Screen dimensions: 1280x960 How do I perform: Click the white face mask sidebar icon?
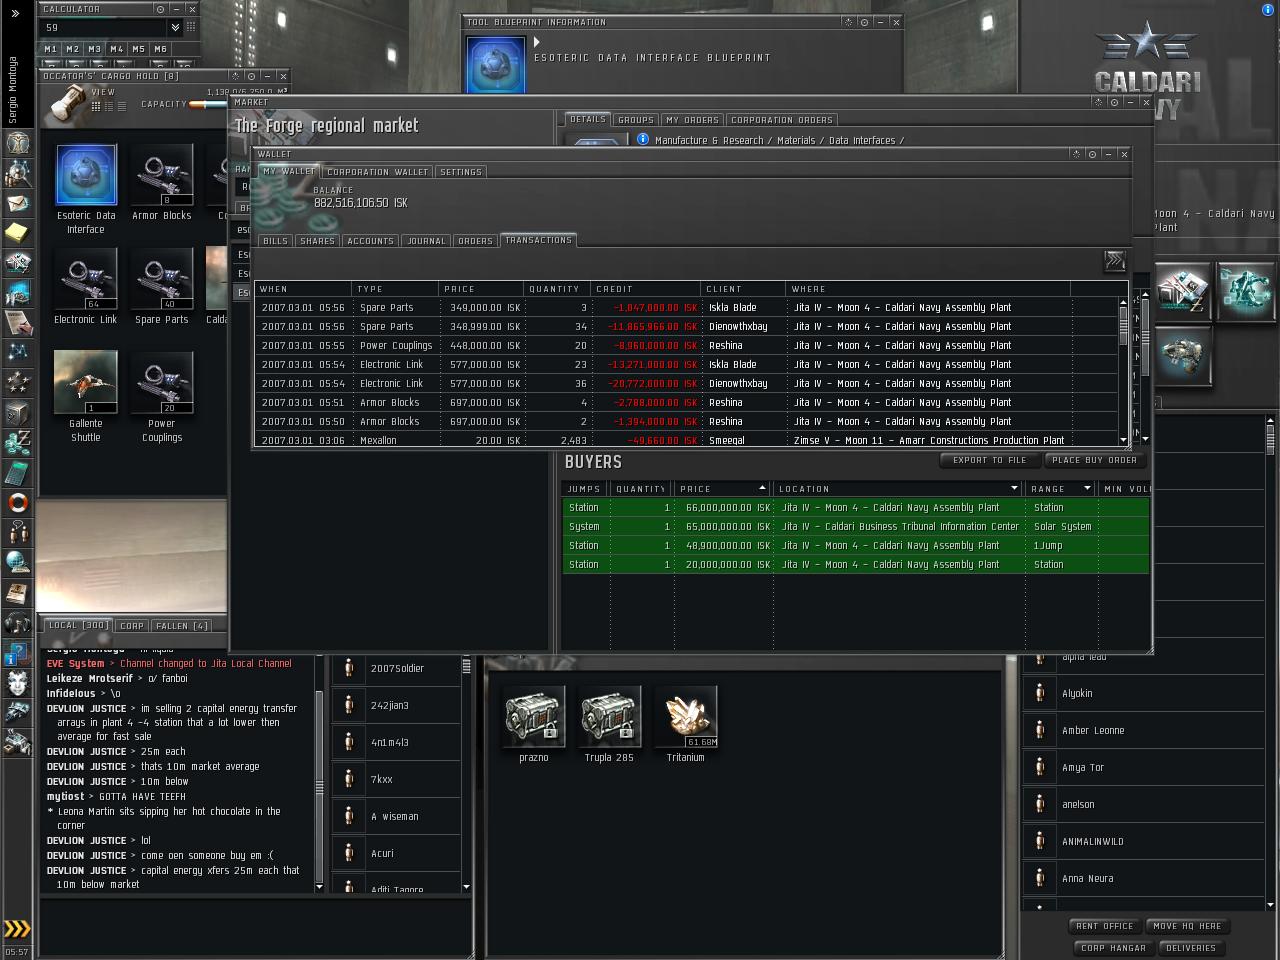click(17, 683)
